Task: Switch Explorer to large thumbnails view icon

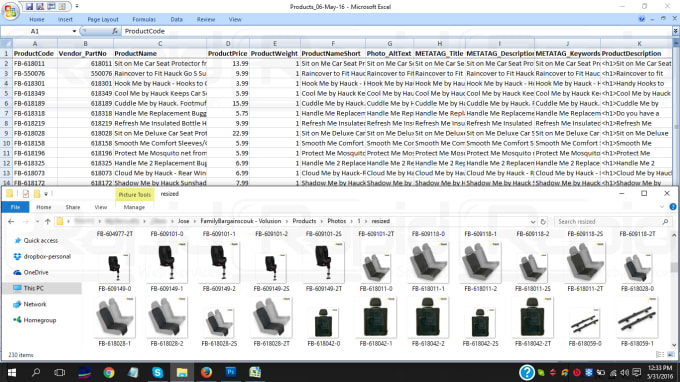Action: (670, 355)
